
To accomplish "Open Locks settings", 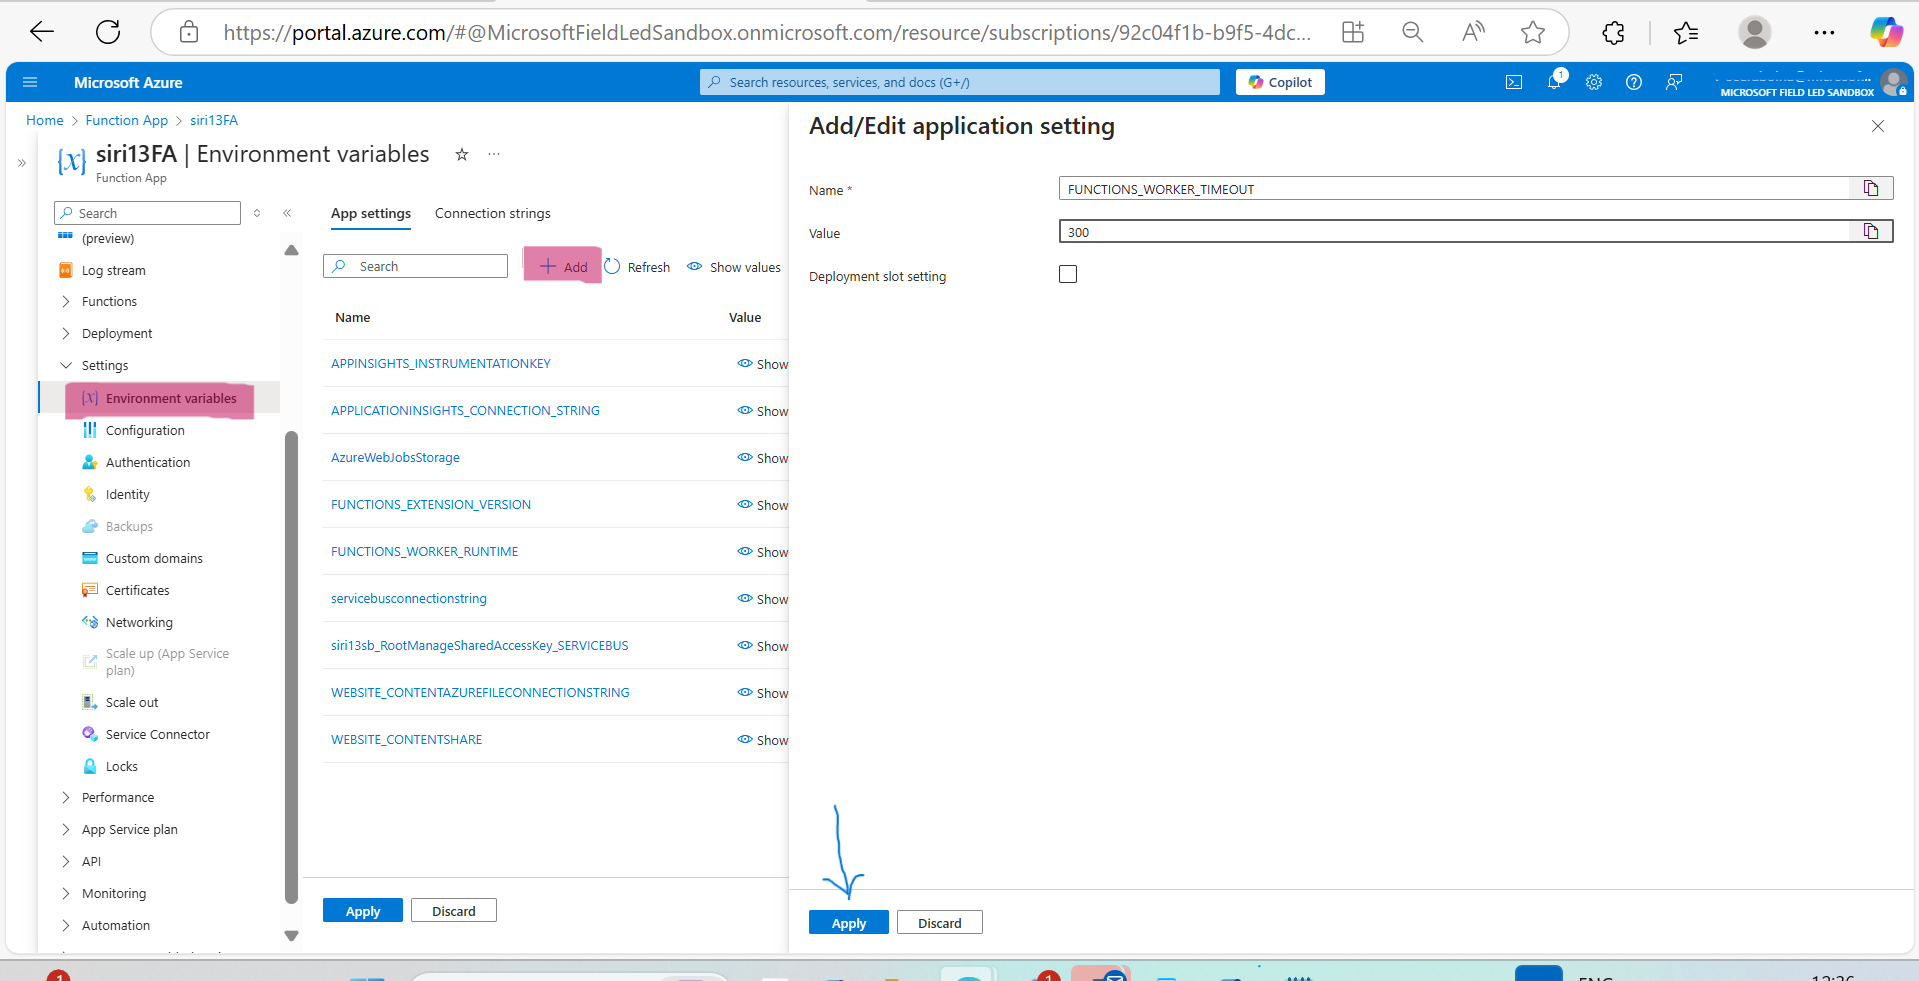I will coord(121,766).
